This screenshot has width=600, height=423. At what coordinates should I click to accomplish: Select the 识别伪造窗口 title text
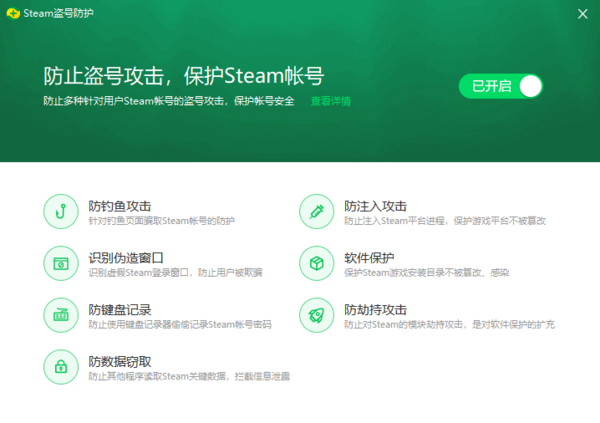tap(126, 258)
